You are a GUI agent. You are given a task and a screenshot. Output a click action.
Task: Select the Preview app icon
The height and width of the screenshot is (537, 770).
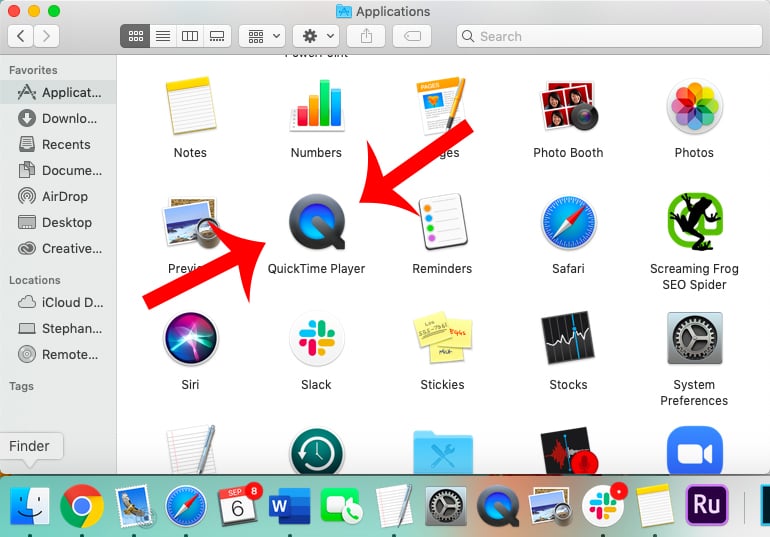pos(191,222)
